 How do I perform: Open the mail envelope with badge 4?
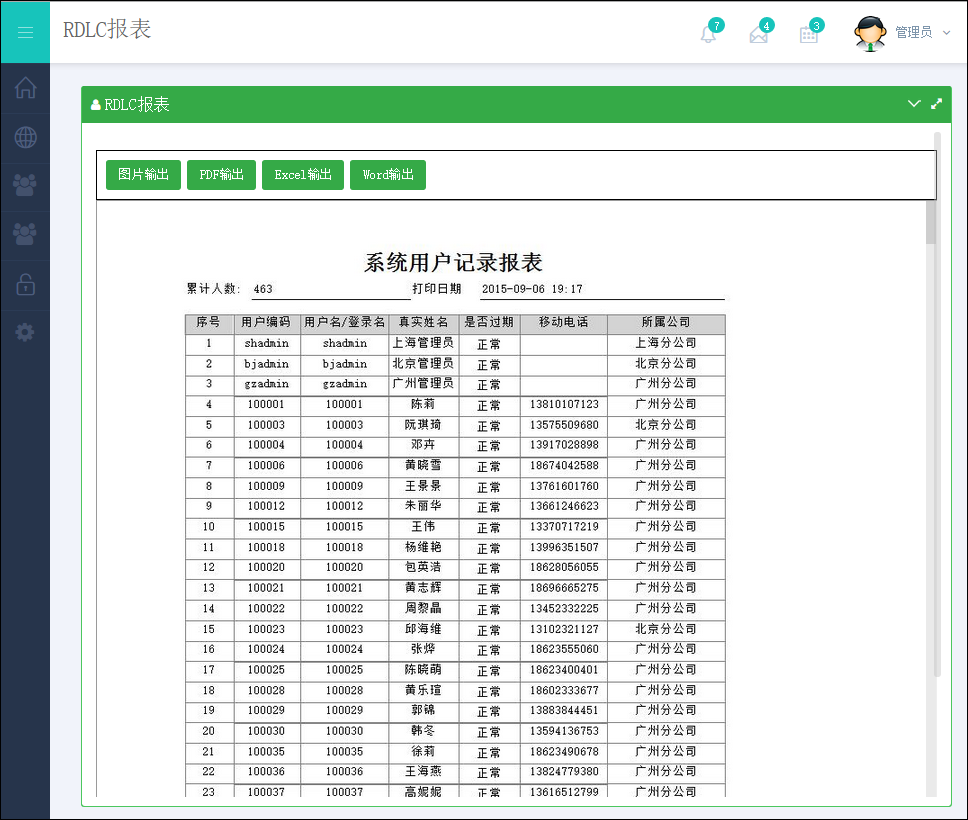pyautogui.click(x=759, y=34)
